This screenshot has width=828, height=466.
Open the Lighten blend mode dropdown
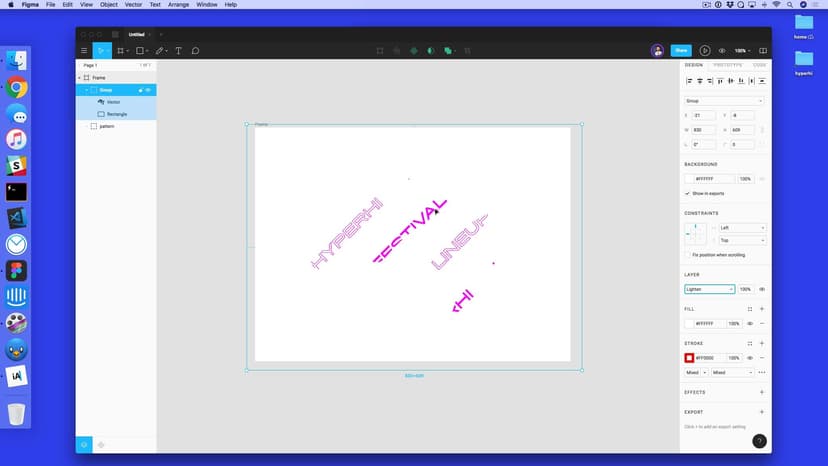[709, 289]
